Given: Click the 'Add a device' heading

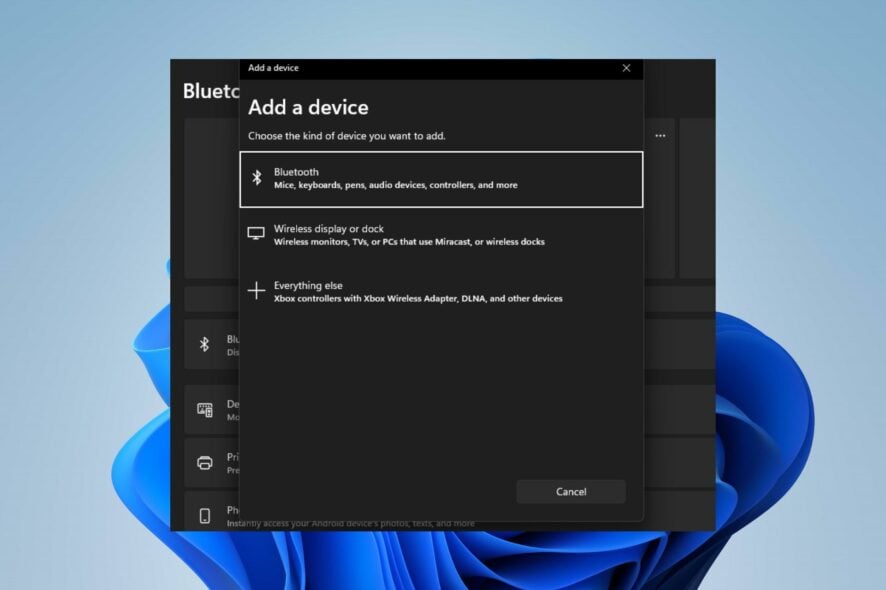Looking at the screenshot, I should coord(308,107).
